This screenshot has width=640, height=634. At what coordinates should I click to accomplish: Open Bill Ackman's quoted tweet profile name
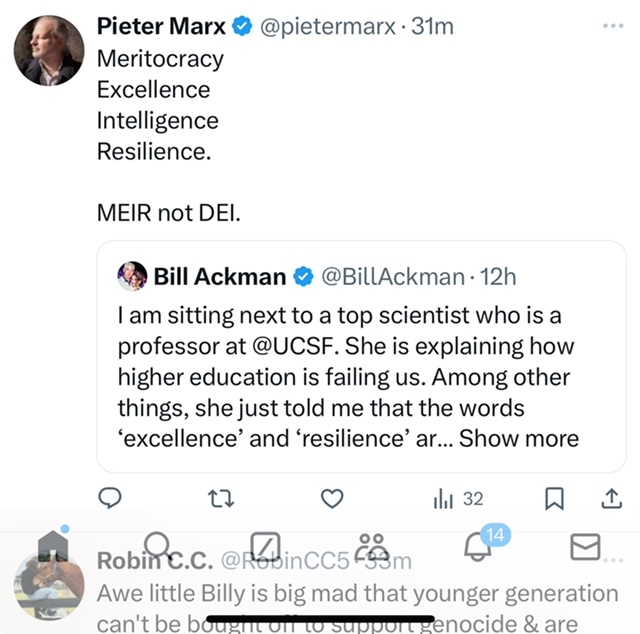(x=220, y=275)
